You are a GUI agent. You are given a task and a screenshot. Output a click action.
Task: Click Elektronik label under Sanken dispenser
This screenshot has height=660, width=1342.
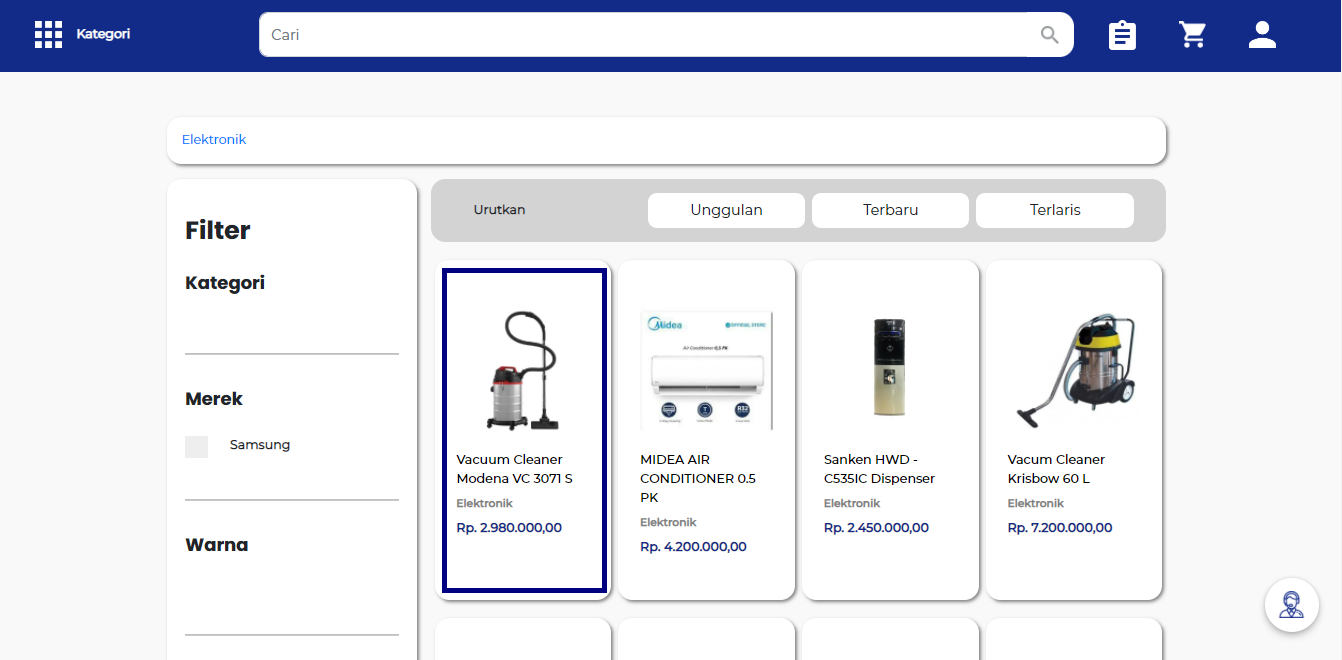[x=852, y=503]
